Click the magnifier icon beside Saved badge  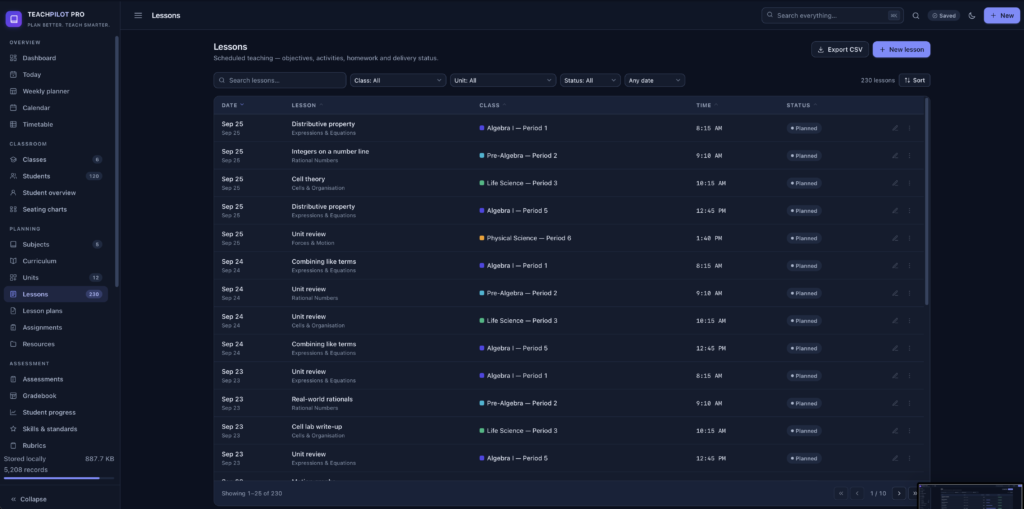(916, 16)
